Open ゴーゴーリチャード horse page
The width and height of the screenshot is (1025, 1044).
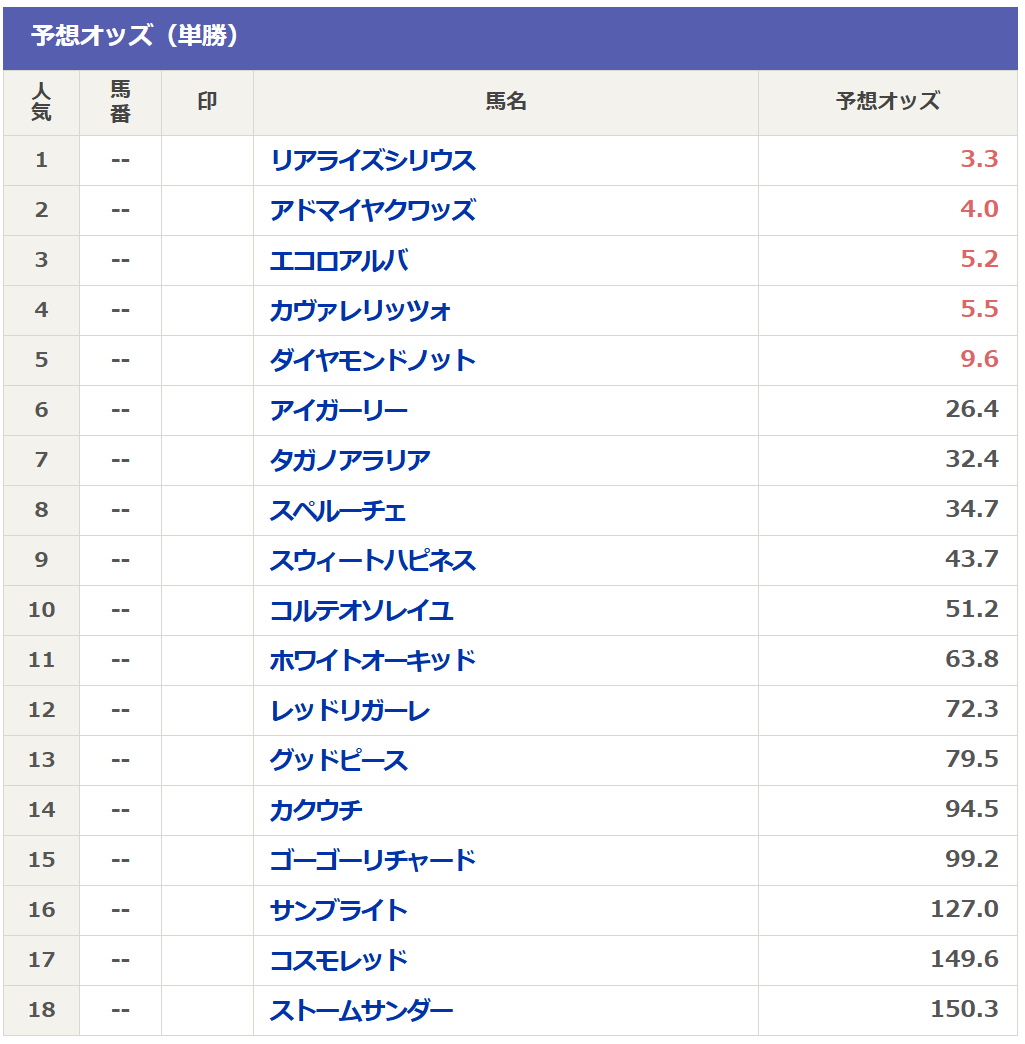point(372,861)
